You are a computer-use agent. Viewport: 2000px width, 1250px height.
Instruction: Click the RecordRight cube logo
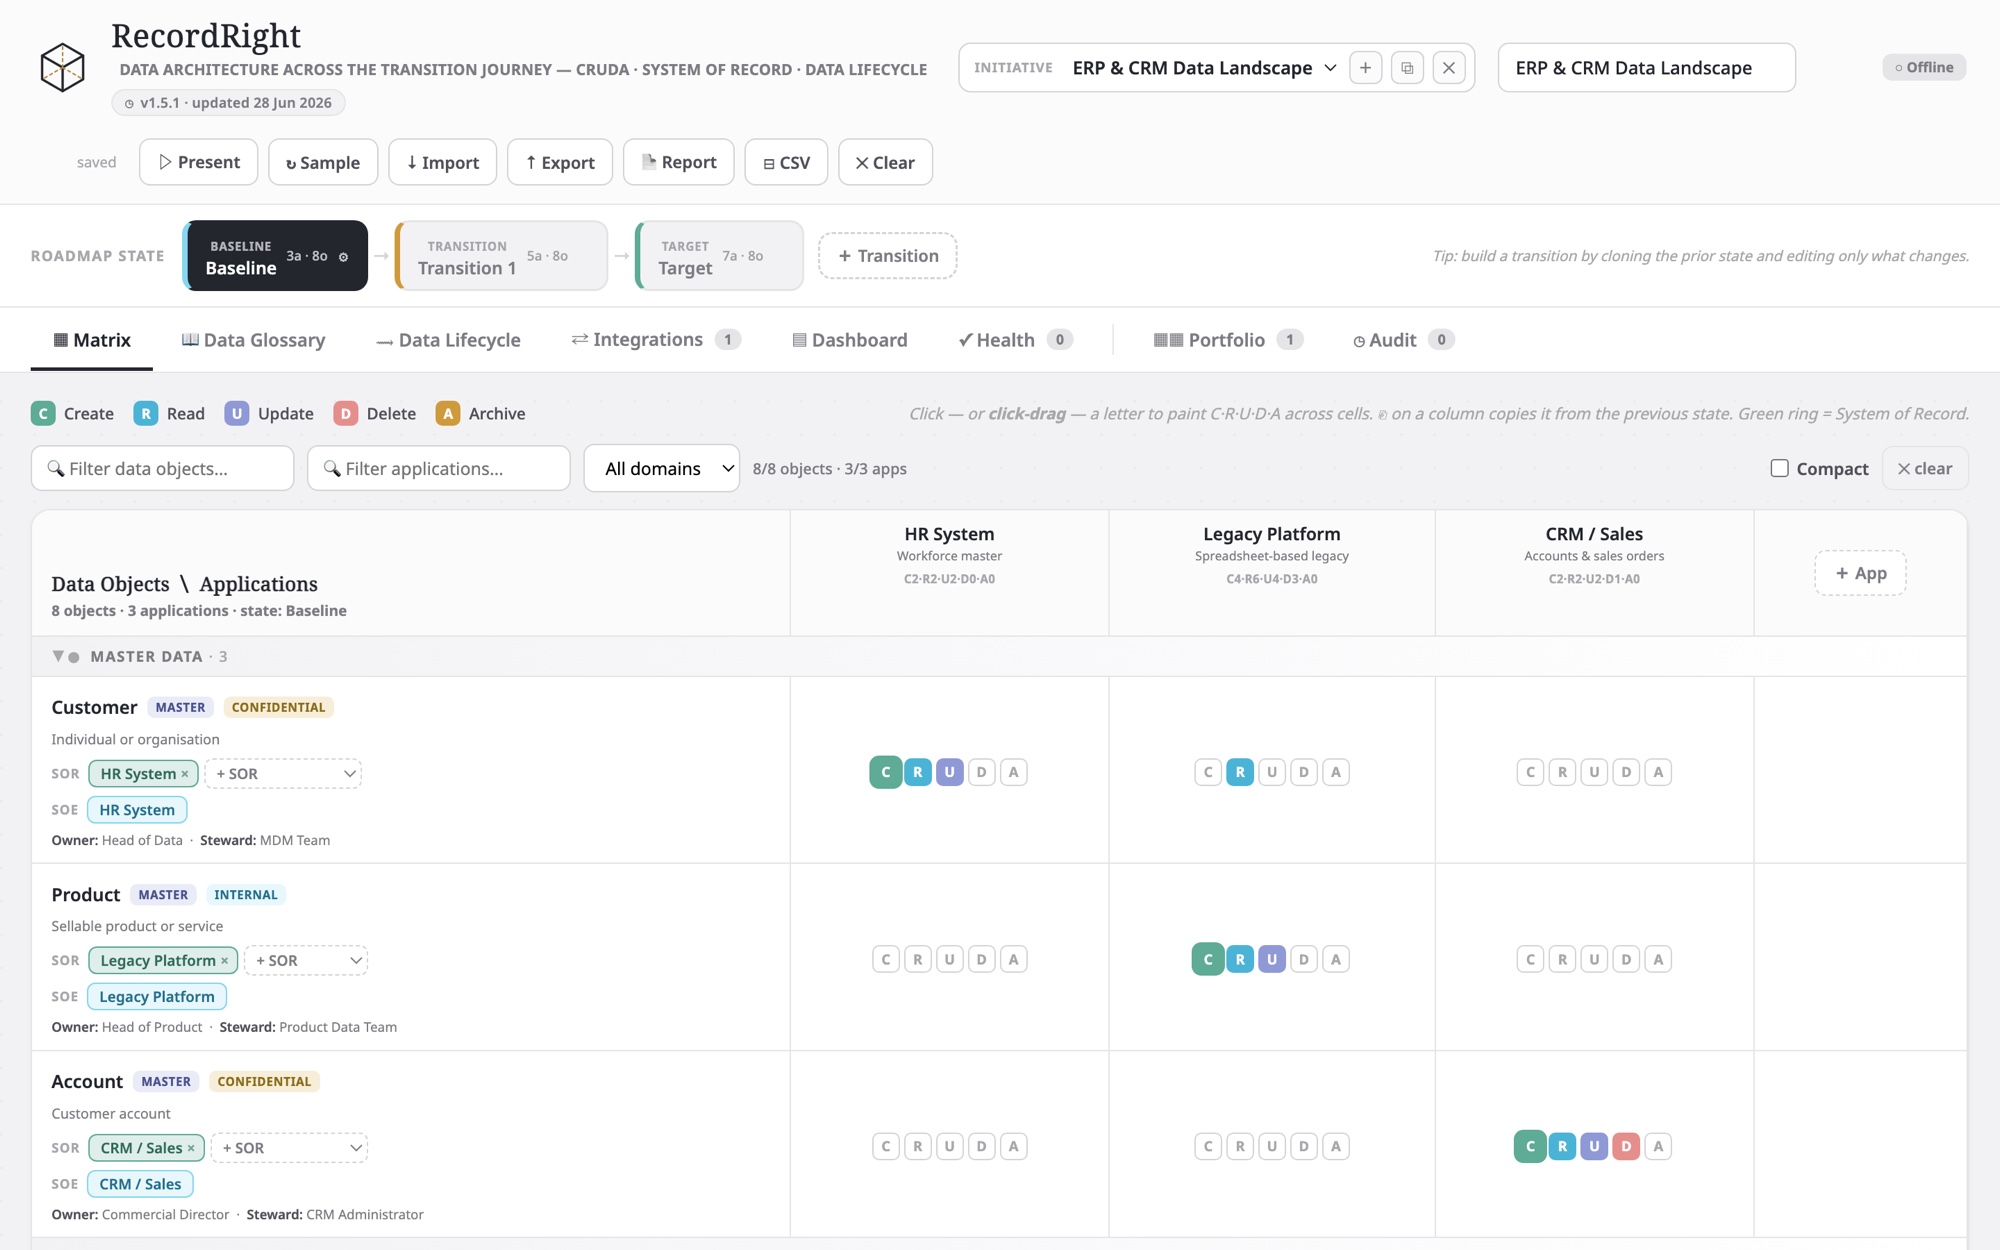coord(62,67)
